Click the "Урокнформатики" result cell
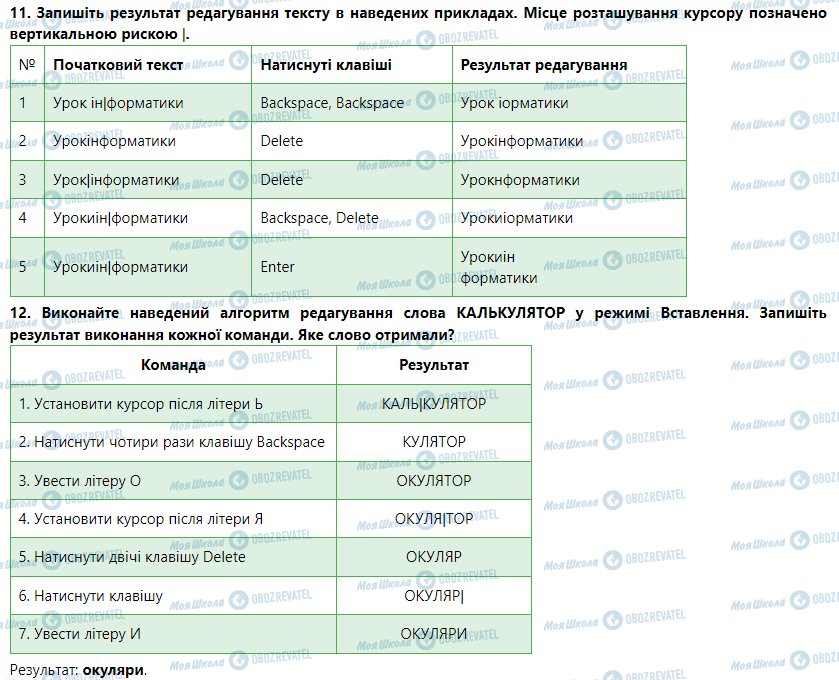The height and width of the screenshot is (680, 839). tap(520, 180)
